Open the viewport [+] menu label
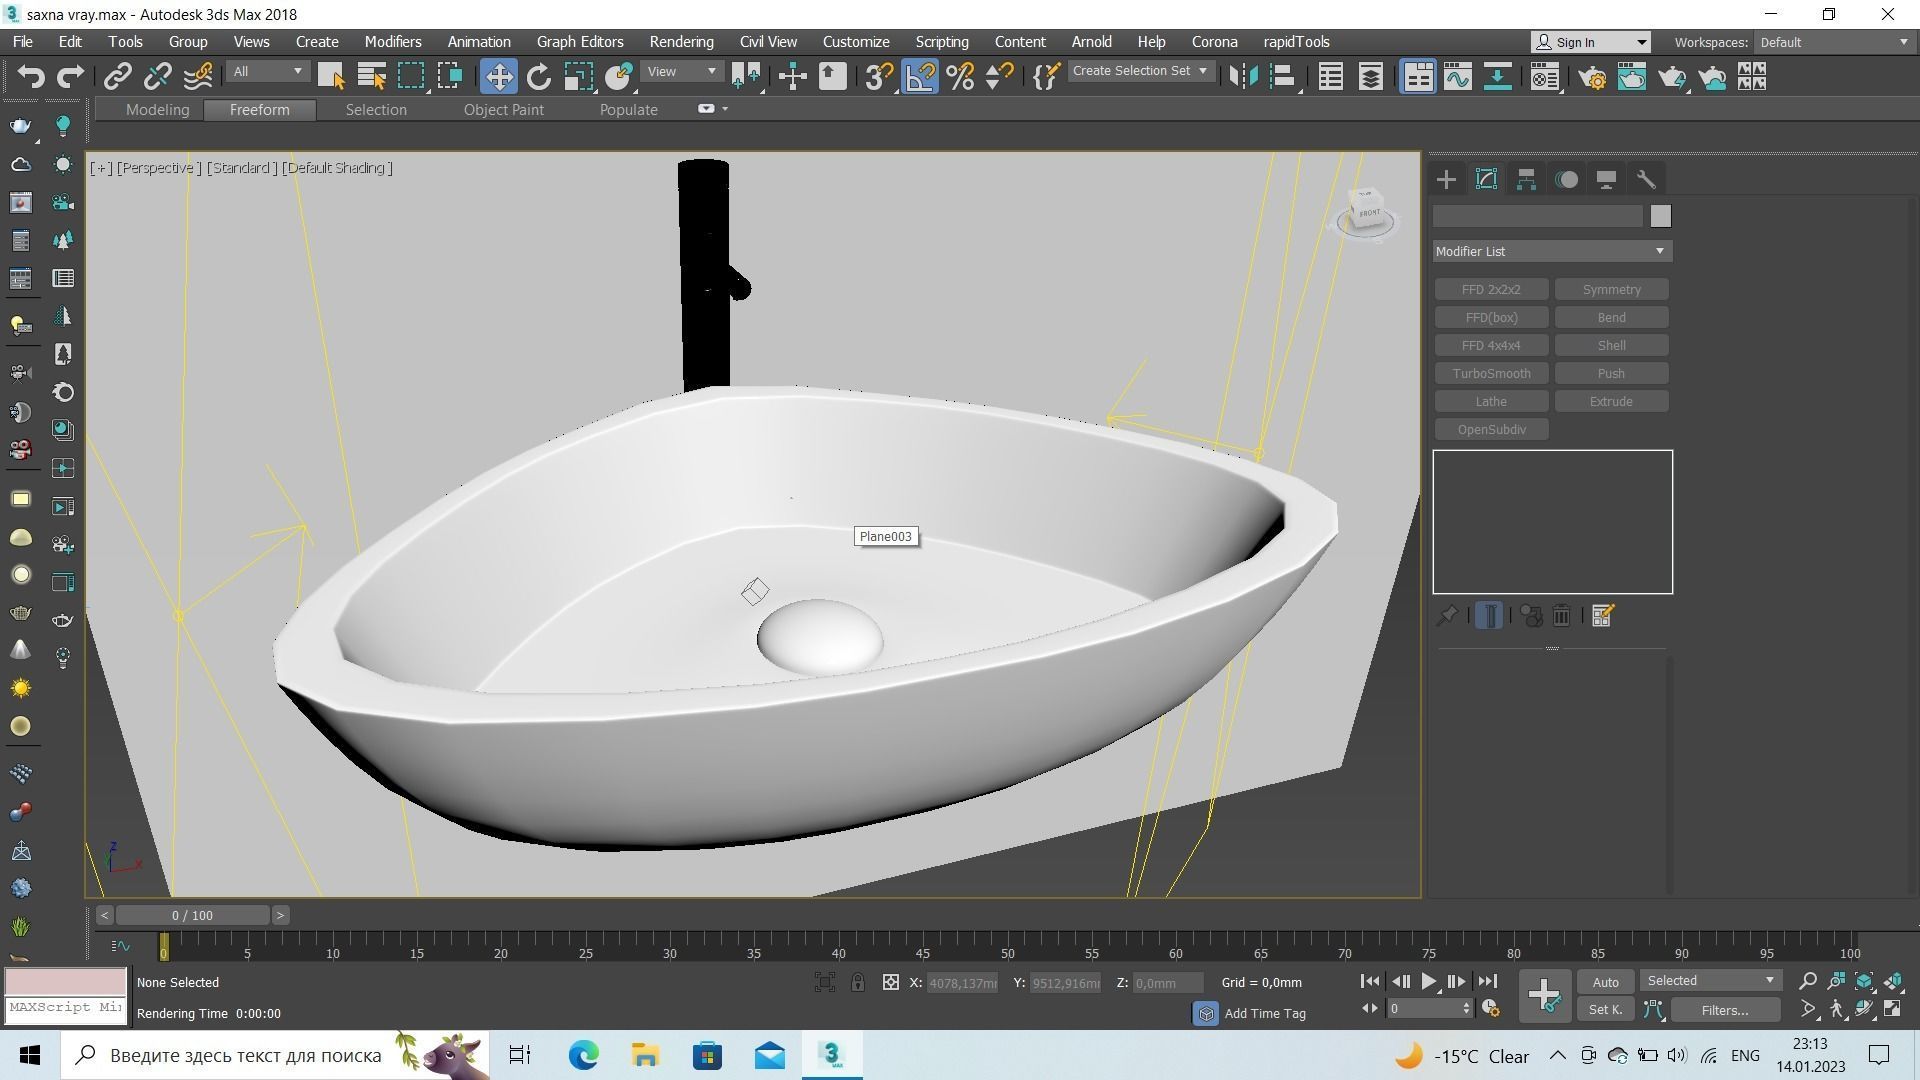Image resolution: width=1920 pixels, height=1080 pixels. click(101, 168)
